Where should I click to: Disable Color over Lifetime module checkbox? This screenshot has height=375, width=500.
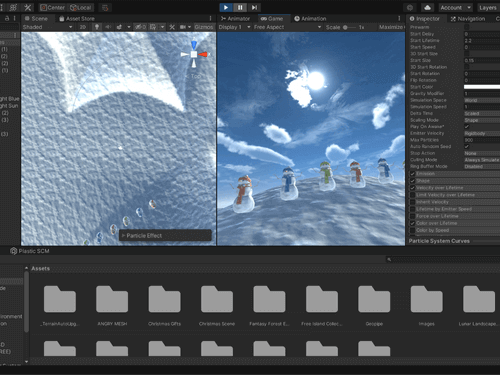(413, 223)
